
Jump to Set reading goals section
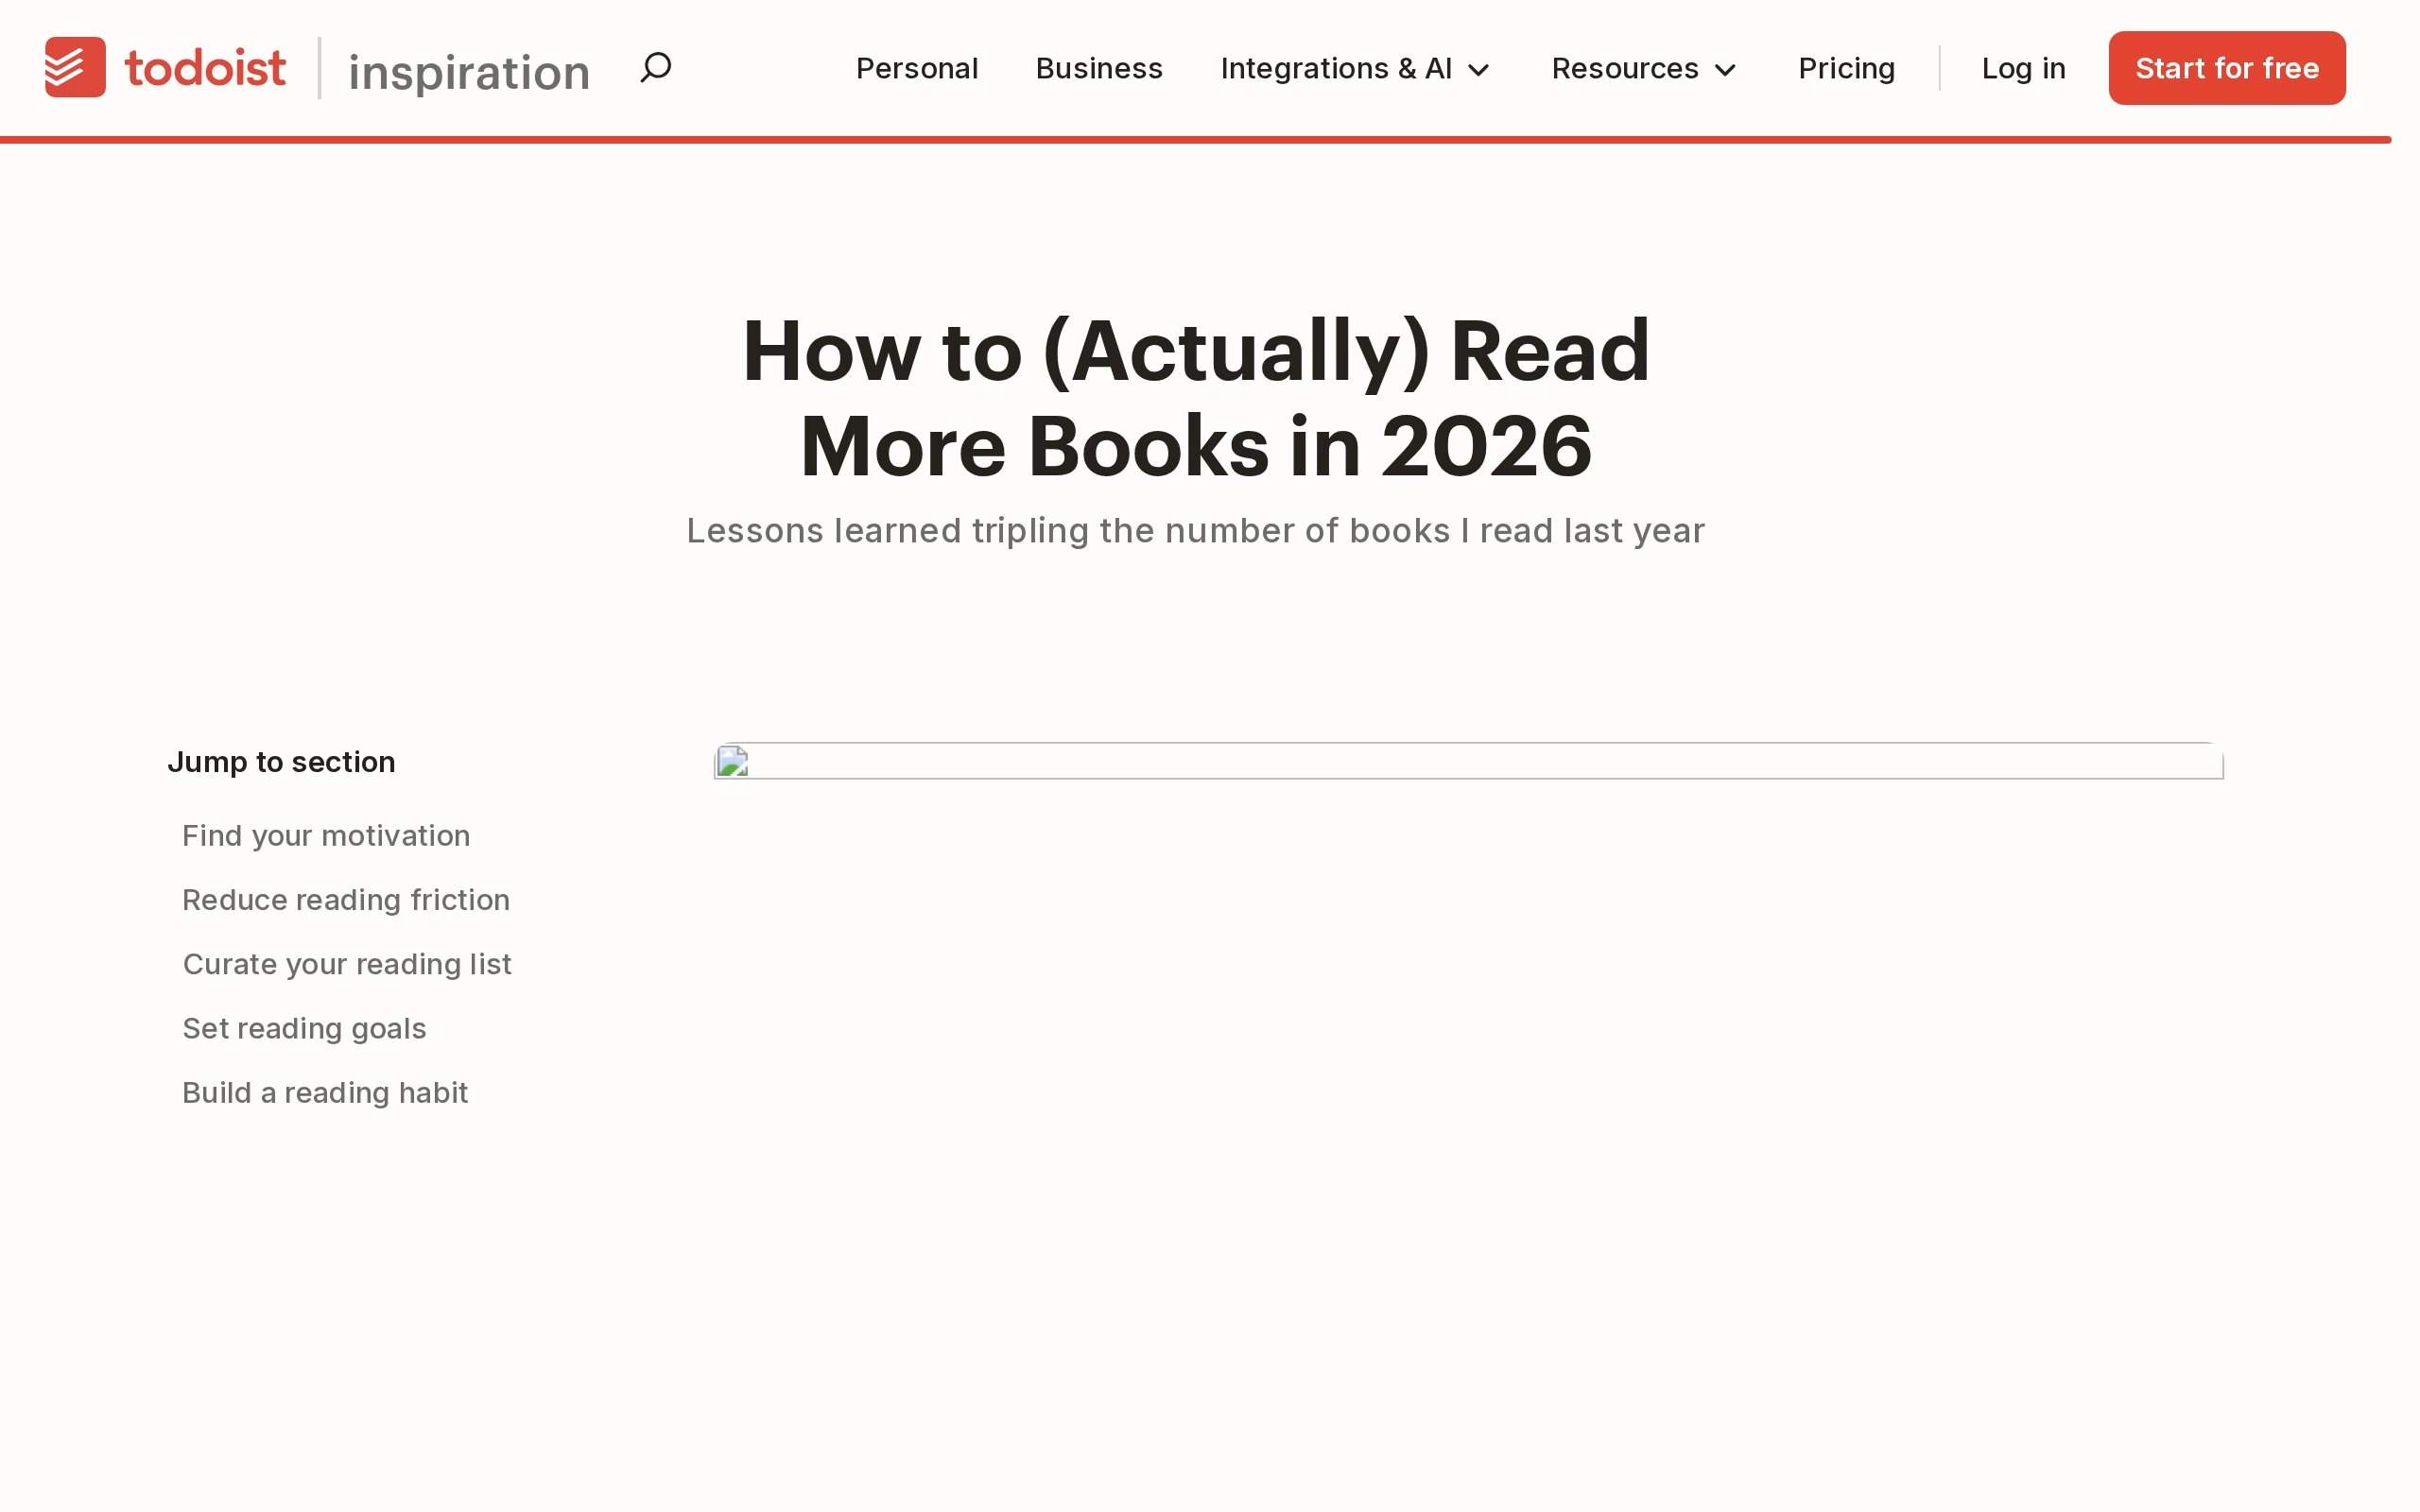click(x=304, y=1028)
